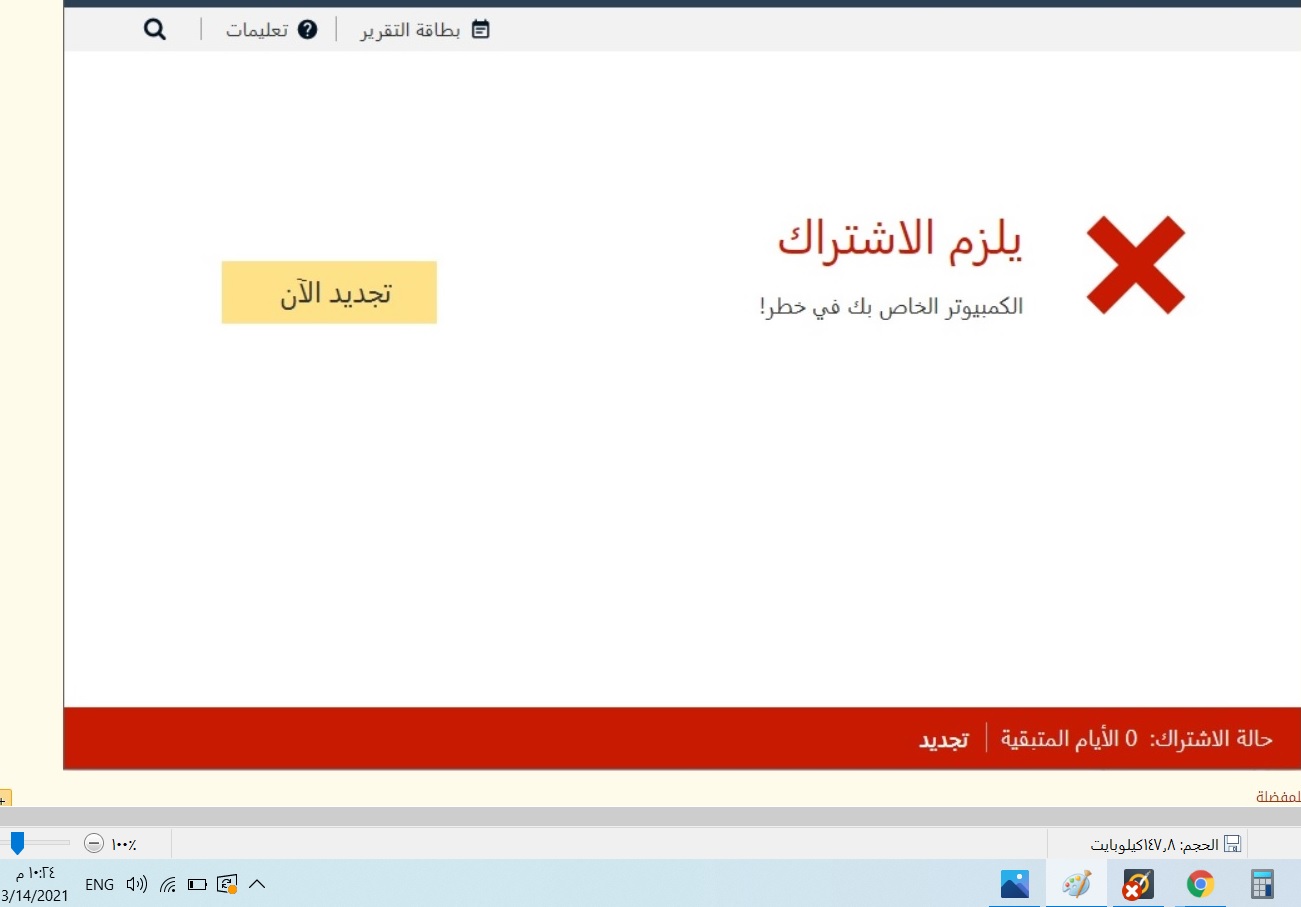Open the clock and date flyout
1301x907 pixels.
pos(35,884)
